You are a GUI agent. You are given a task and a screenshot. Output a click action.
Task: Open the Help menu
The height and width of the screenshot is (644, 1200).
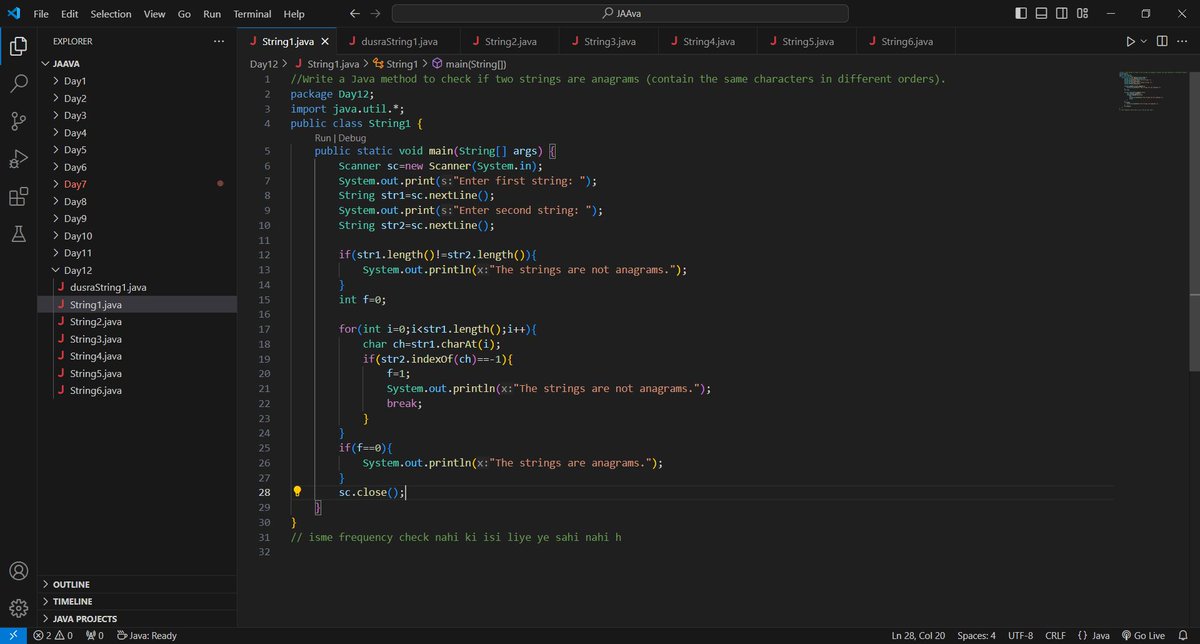coord(294,14)
